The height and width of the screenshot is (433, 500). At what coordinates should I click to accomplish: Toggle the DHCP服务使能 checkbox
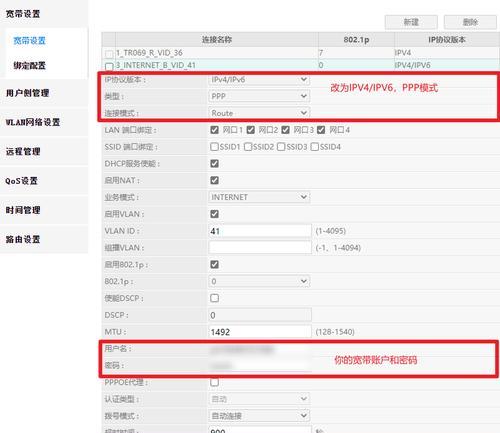click(x=215, y=164)
